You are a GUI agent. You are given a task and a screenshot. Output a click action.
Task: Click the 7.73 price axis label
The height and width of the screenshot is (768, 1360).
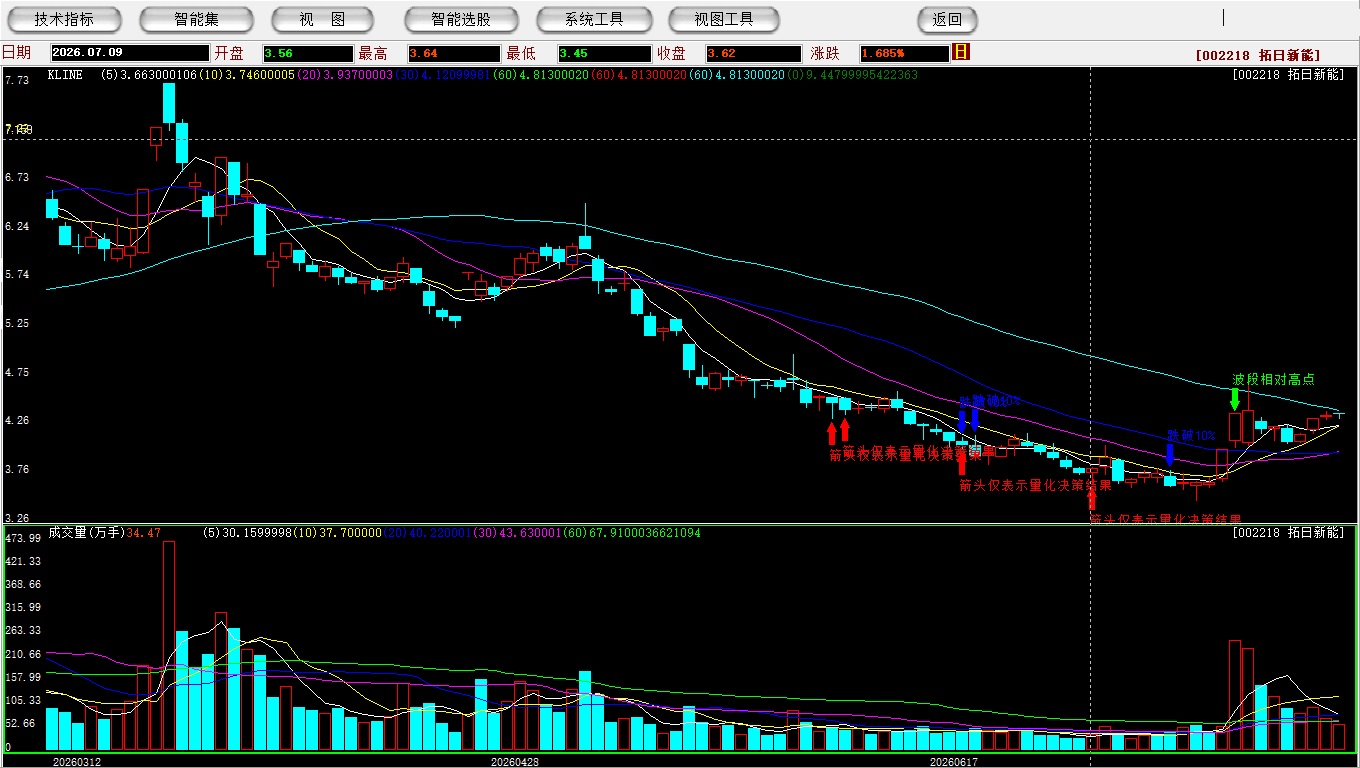click(x=17, y=81)
